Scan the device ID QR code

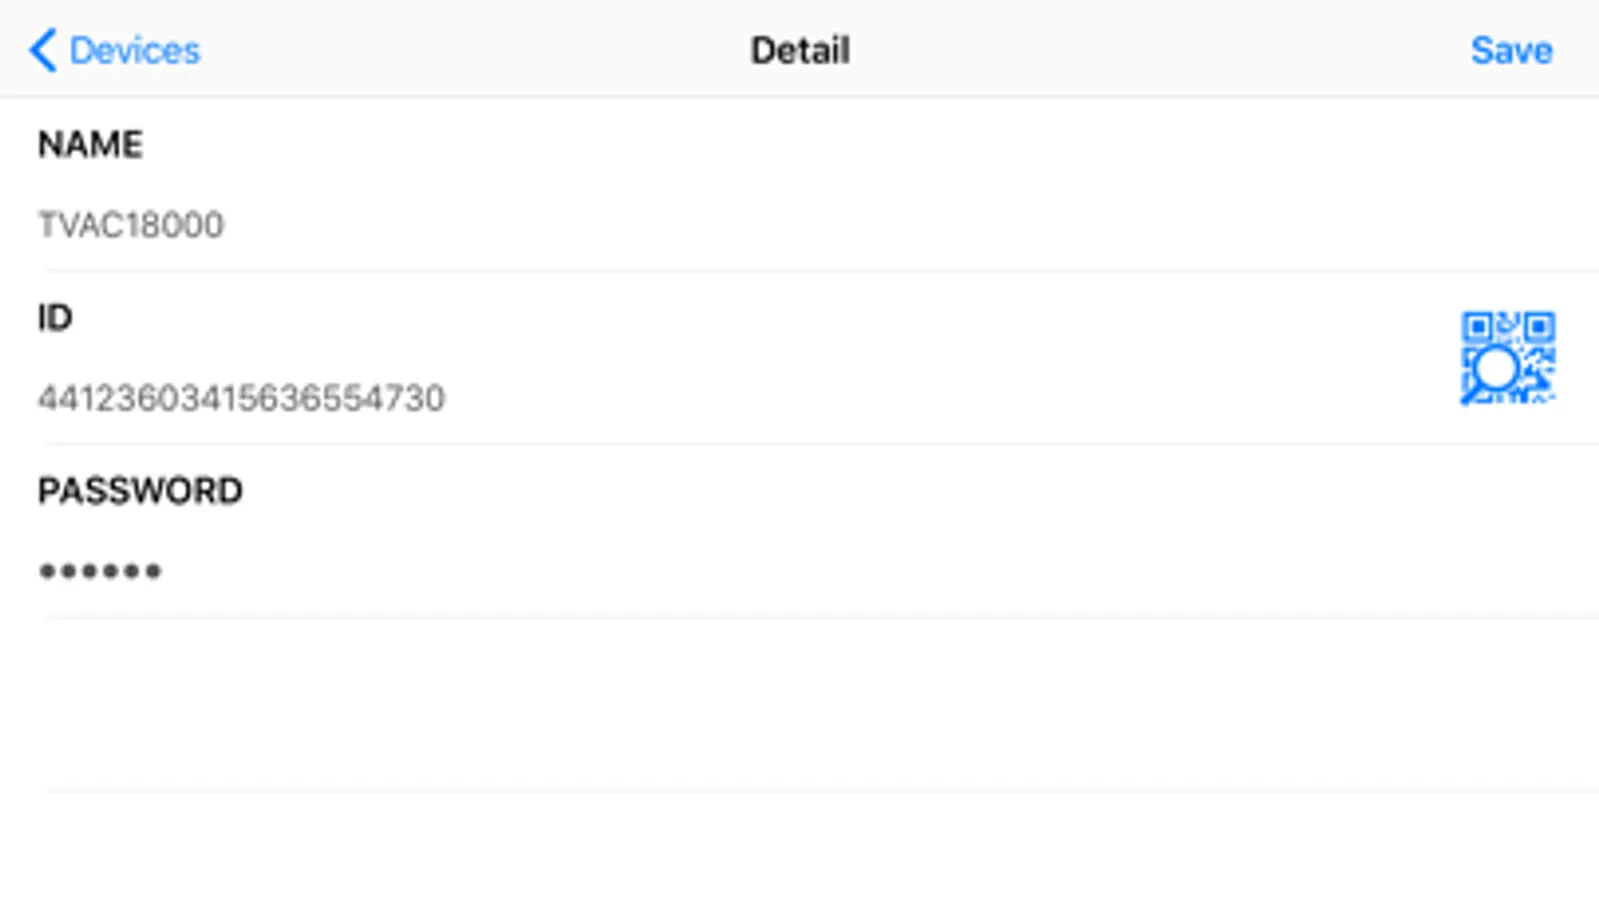[x=1507, y=358]
